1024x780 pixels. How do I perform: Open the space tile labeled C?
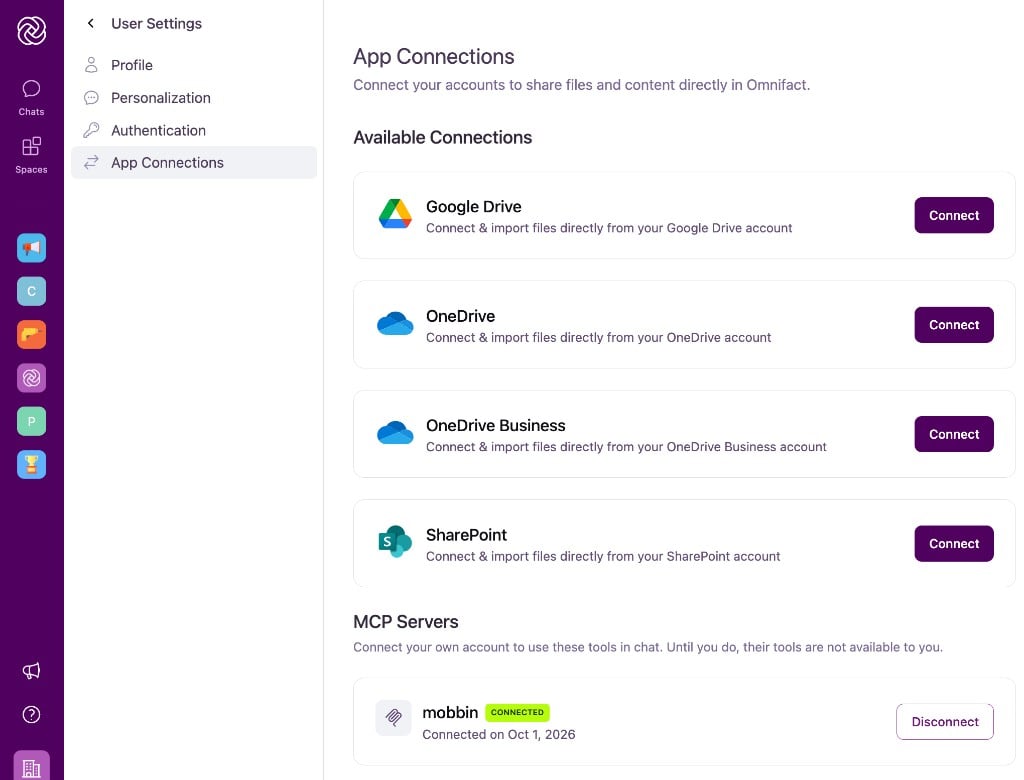click(31, 291)
